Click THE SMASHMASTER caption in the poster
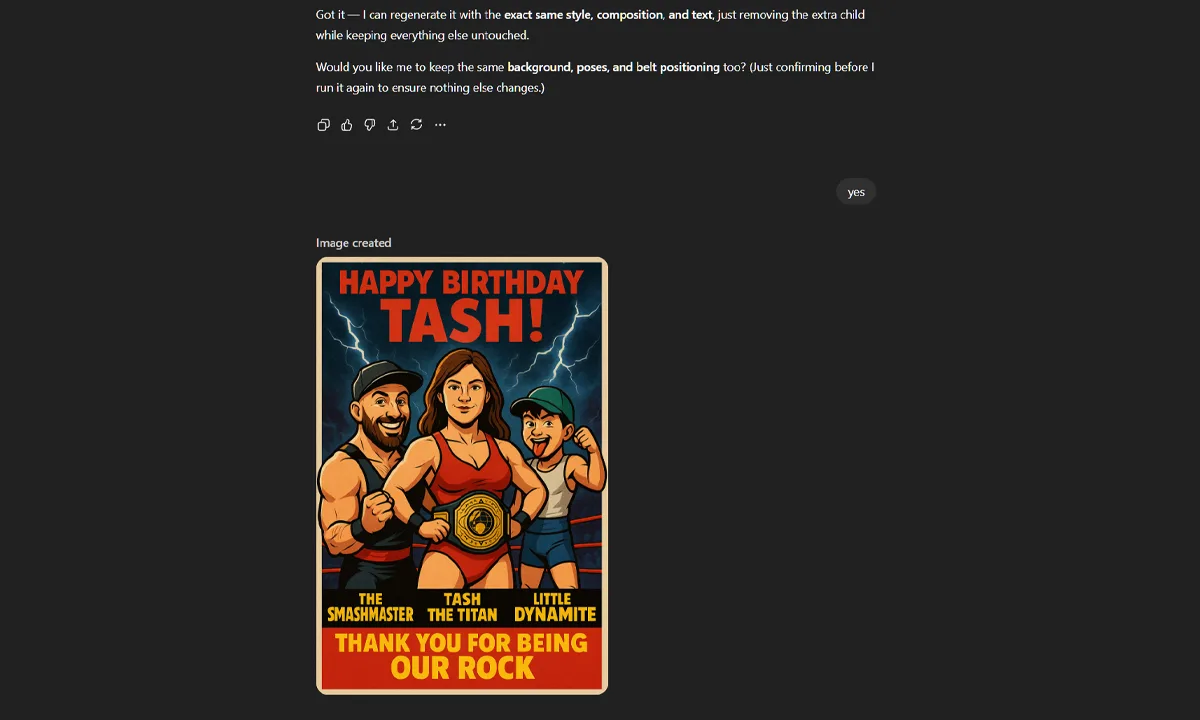Image resolution: width=1200 pixels, height=720 pixels. (371, 607)
